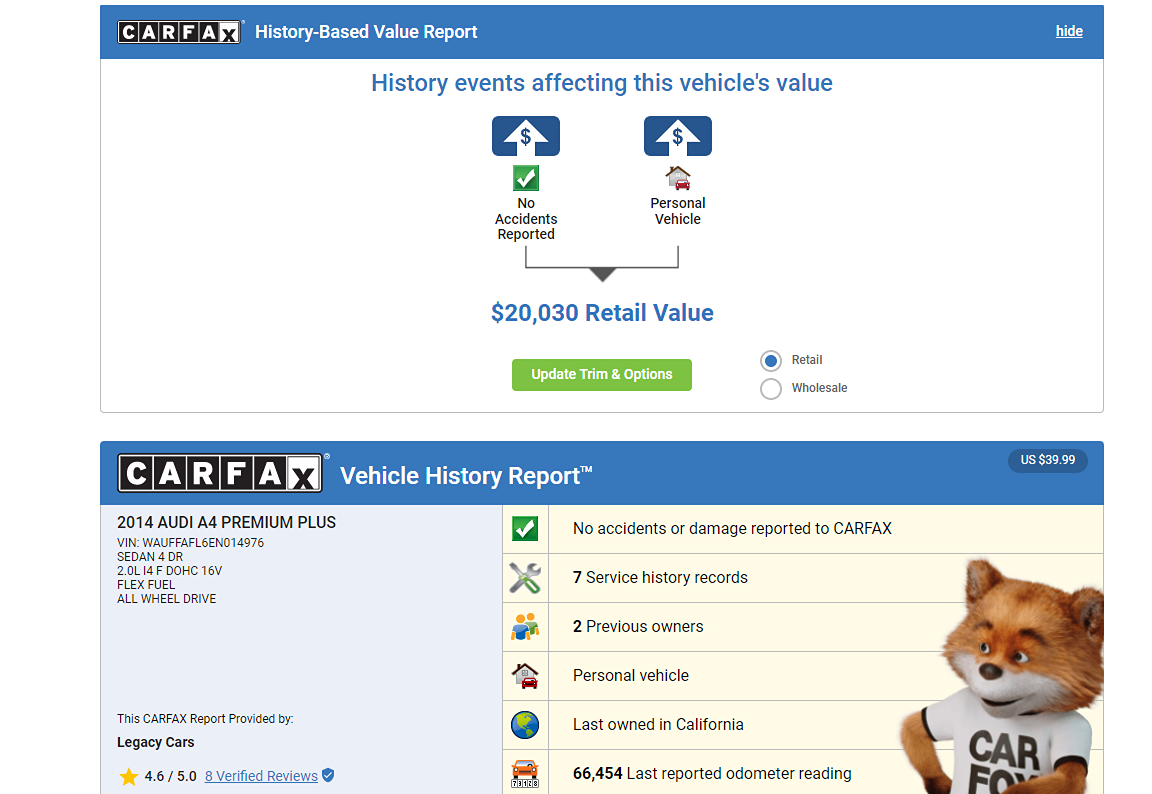The width and height of the screenshot is (1152, 794).
Task: Click the green check icon in No accidents row
Action: tap(525, 529)
